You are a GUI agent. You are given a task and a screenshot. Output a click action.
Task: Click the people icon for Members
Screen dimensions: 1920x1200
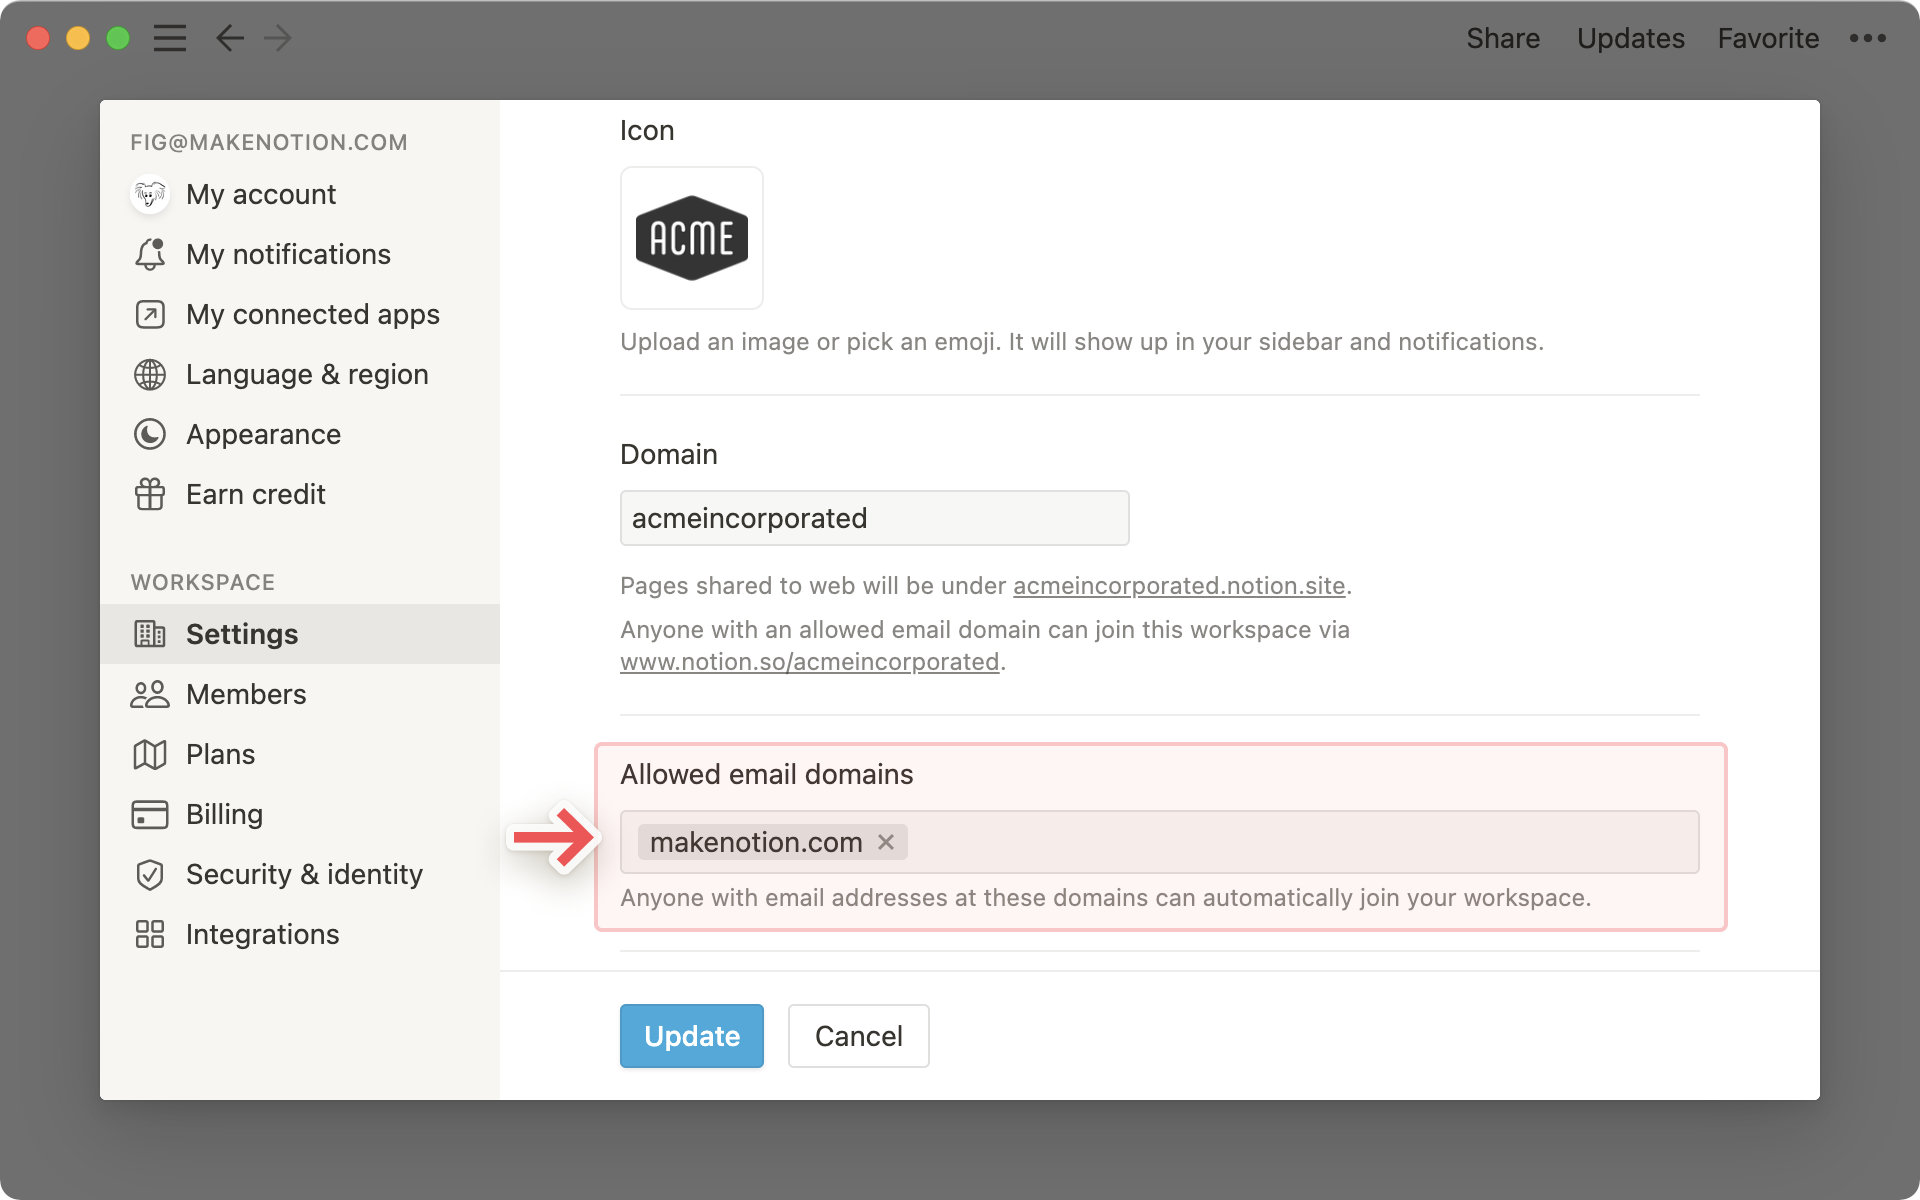(150, 694)
